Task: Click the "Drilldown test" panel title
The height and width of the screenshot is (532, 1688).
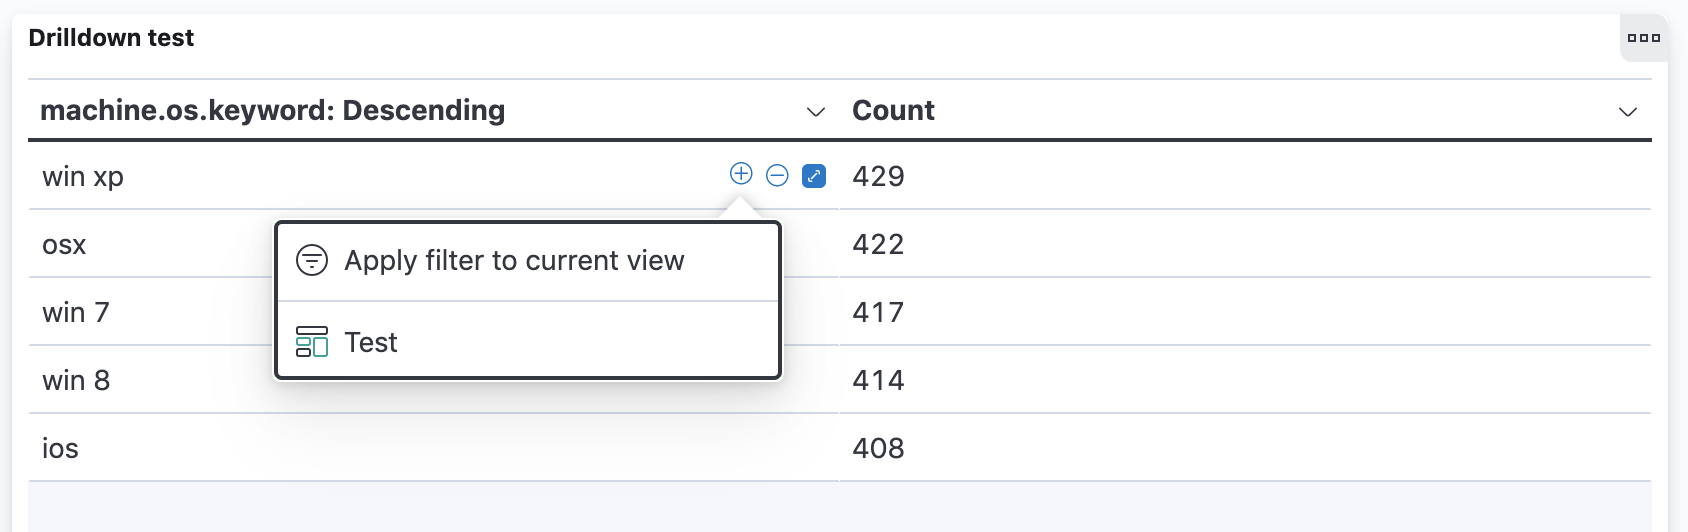Action: point(111,38)
